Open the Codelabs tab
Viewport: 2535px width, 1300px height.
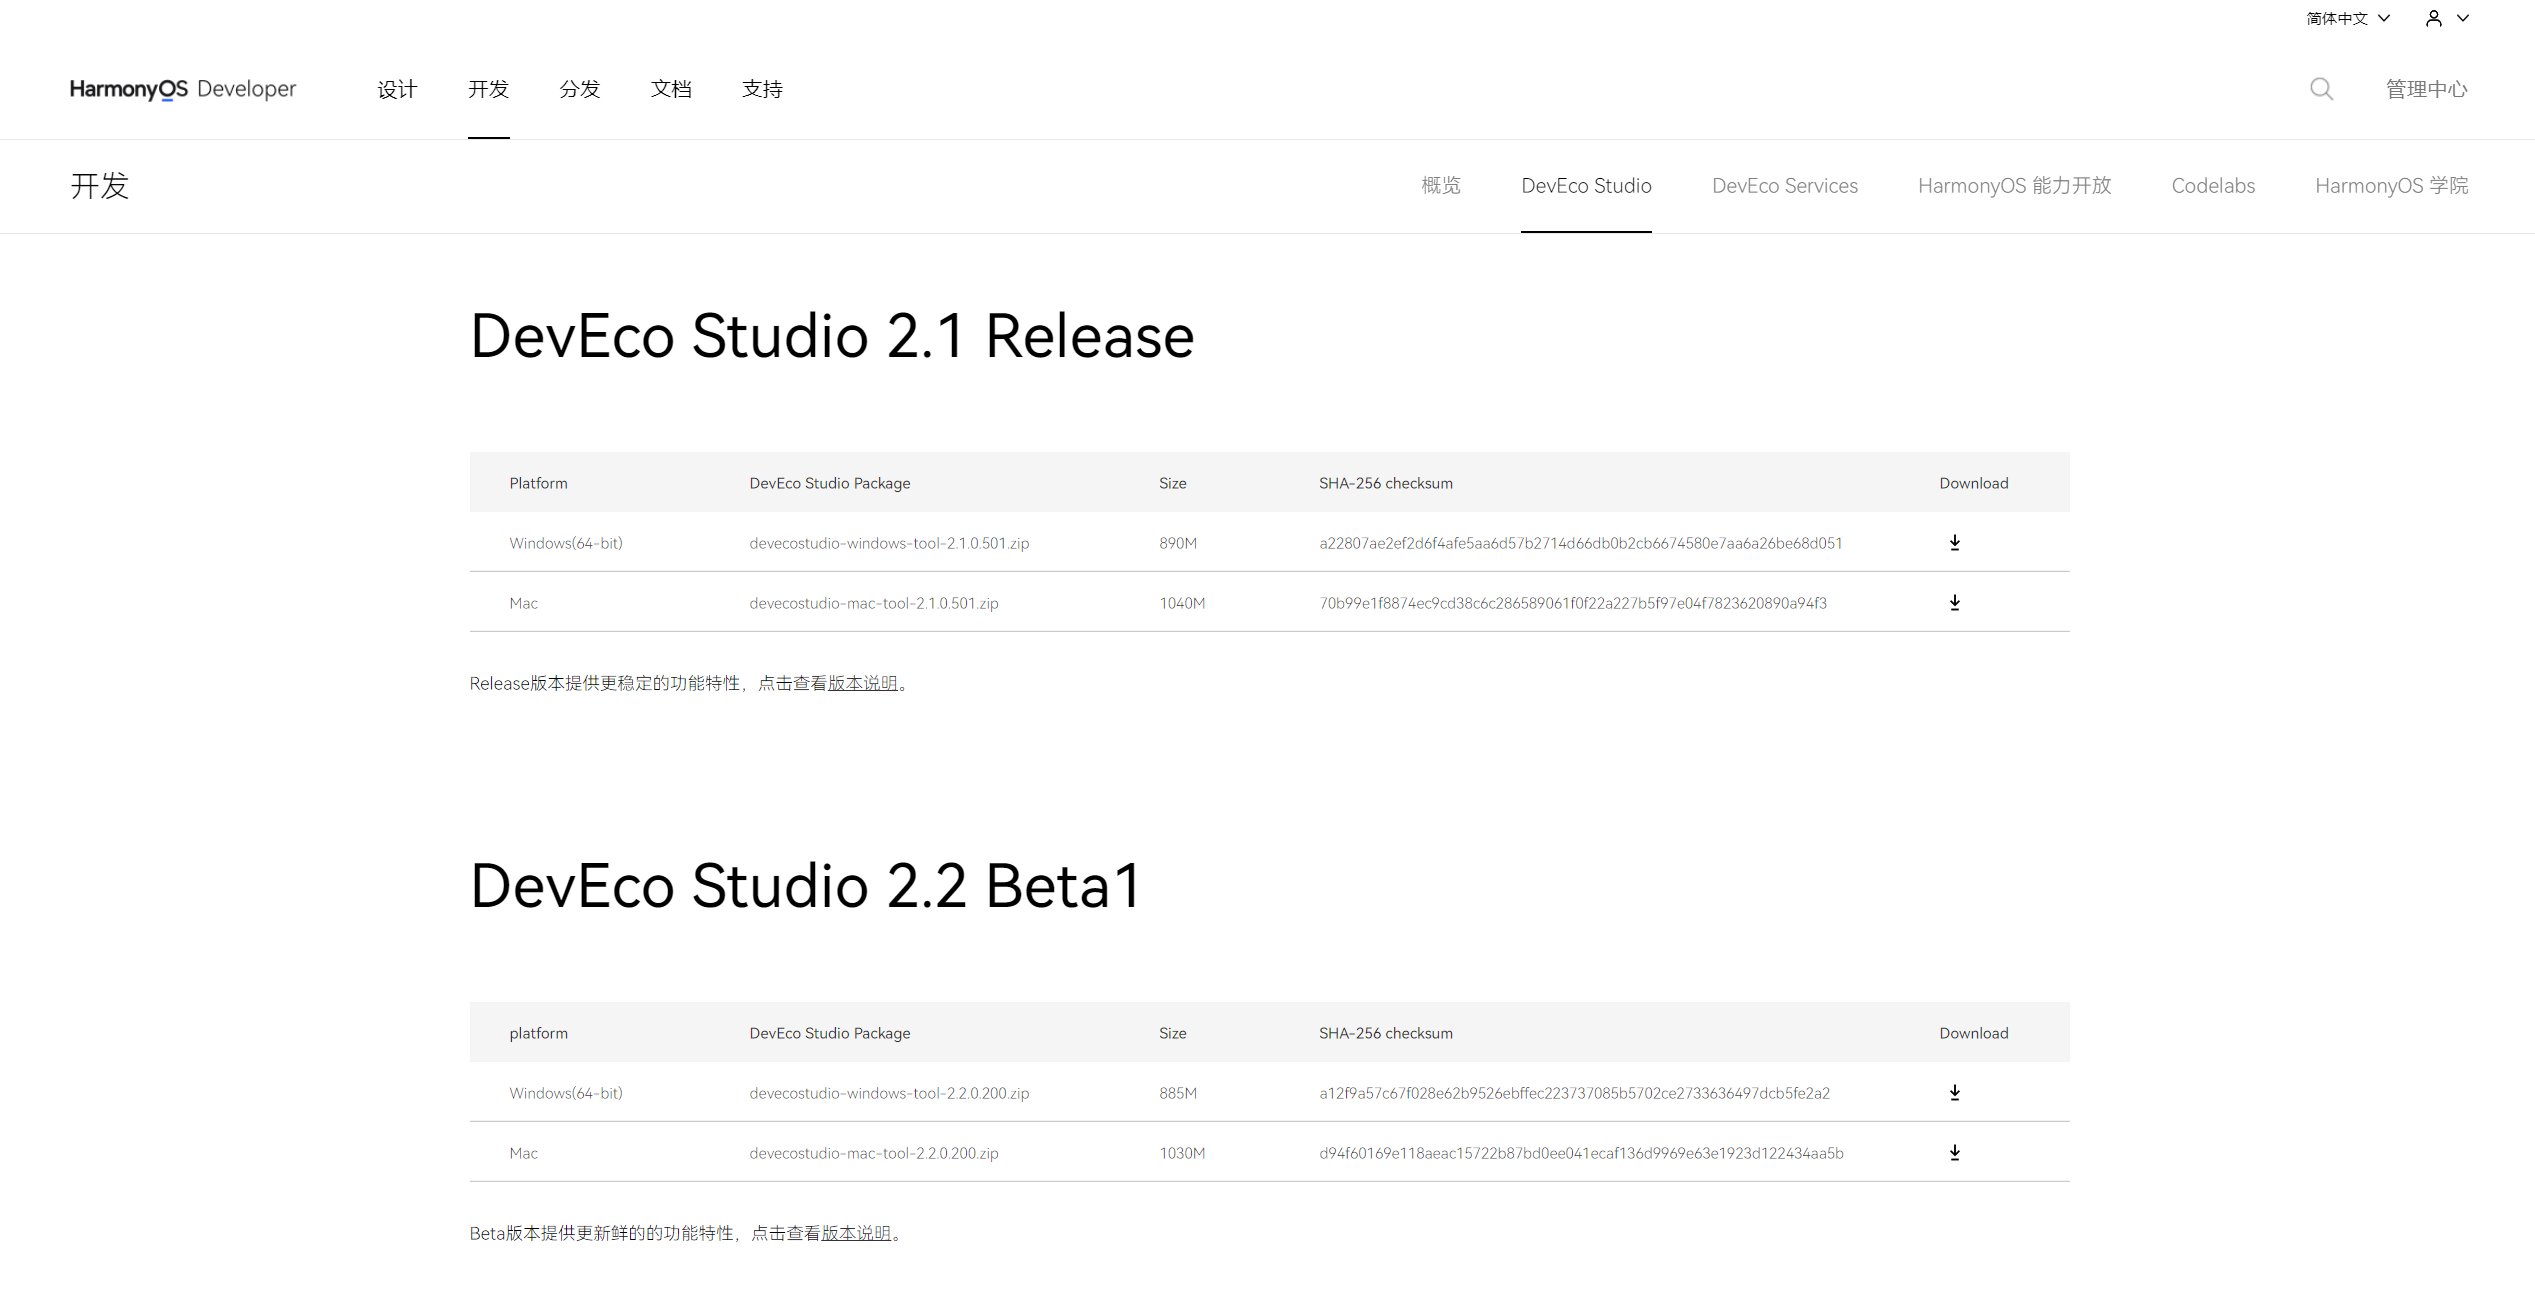tap(2213, 186)
